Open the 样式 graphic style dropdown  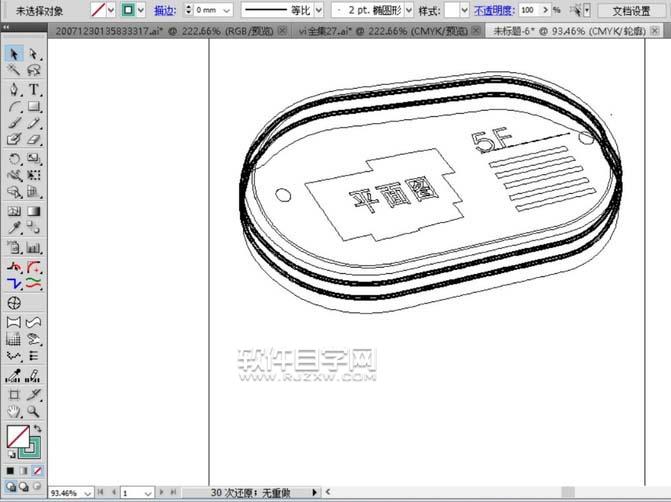pos(465,10)
